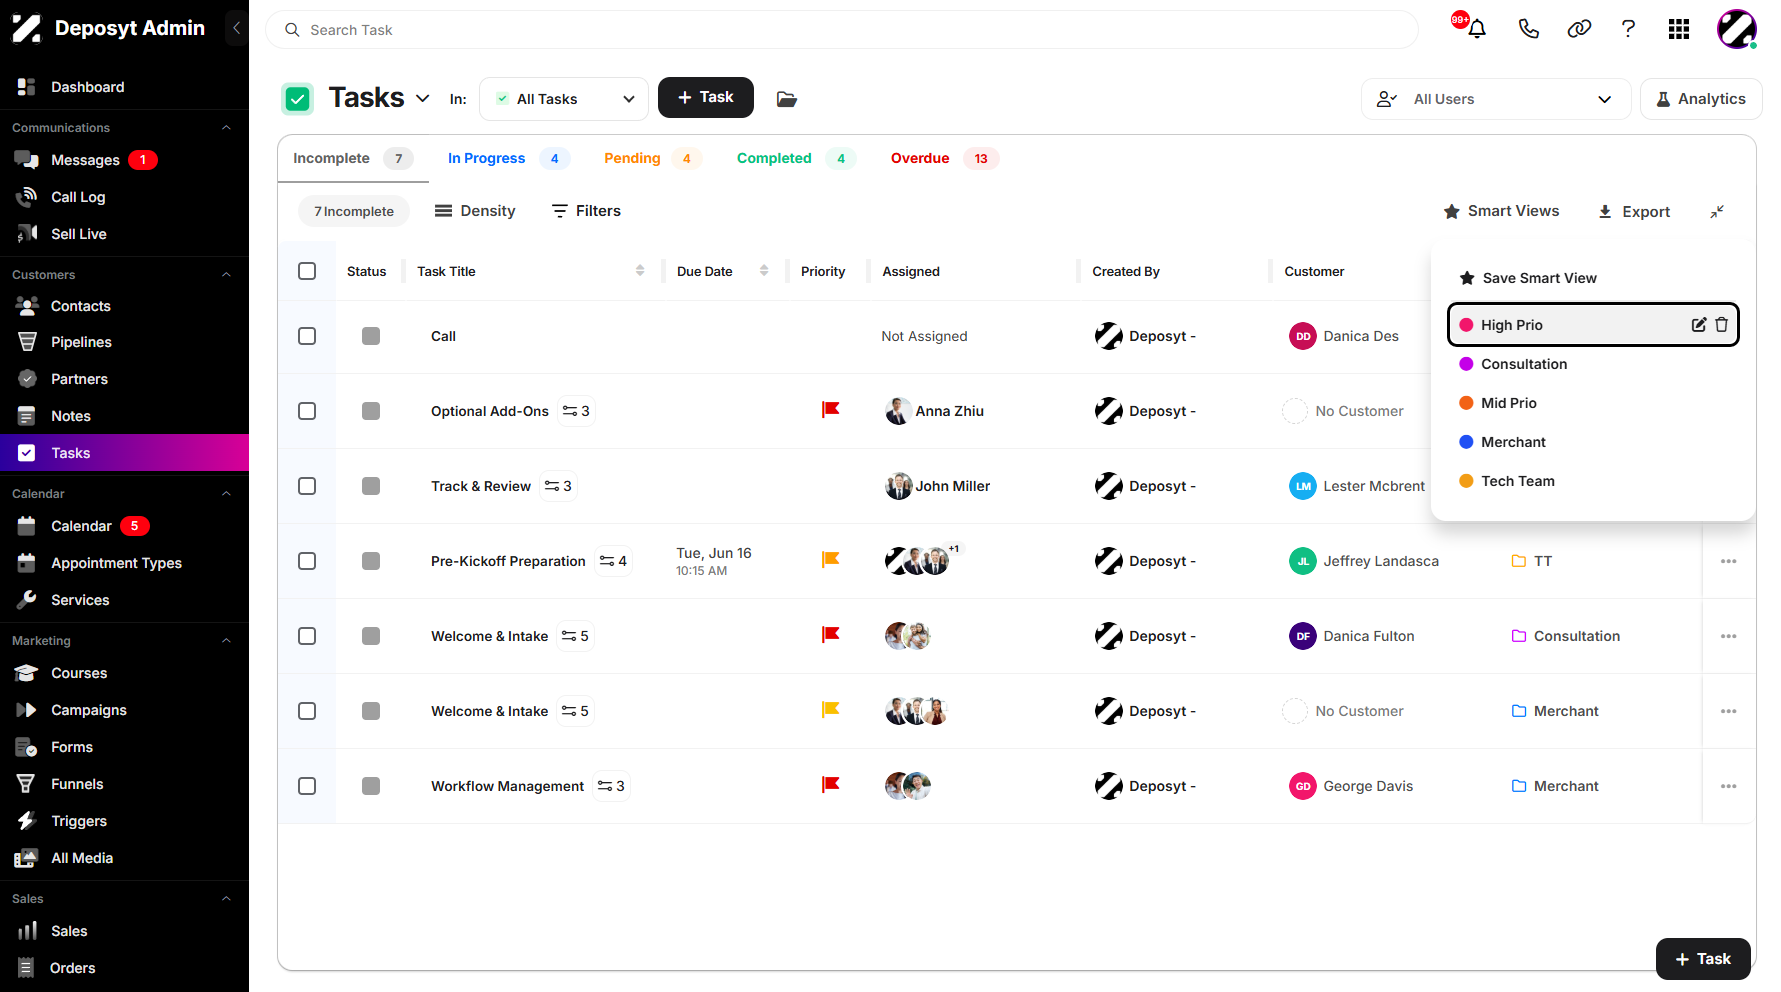Switch to the Completed tab
The height and width of the screenshot is (992, 1781).
(795, 158)
